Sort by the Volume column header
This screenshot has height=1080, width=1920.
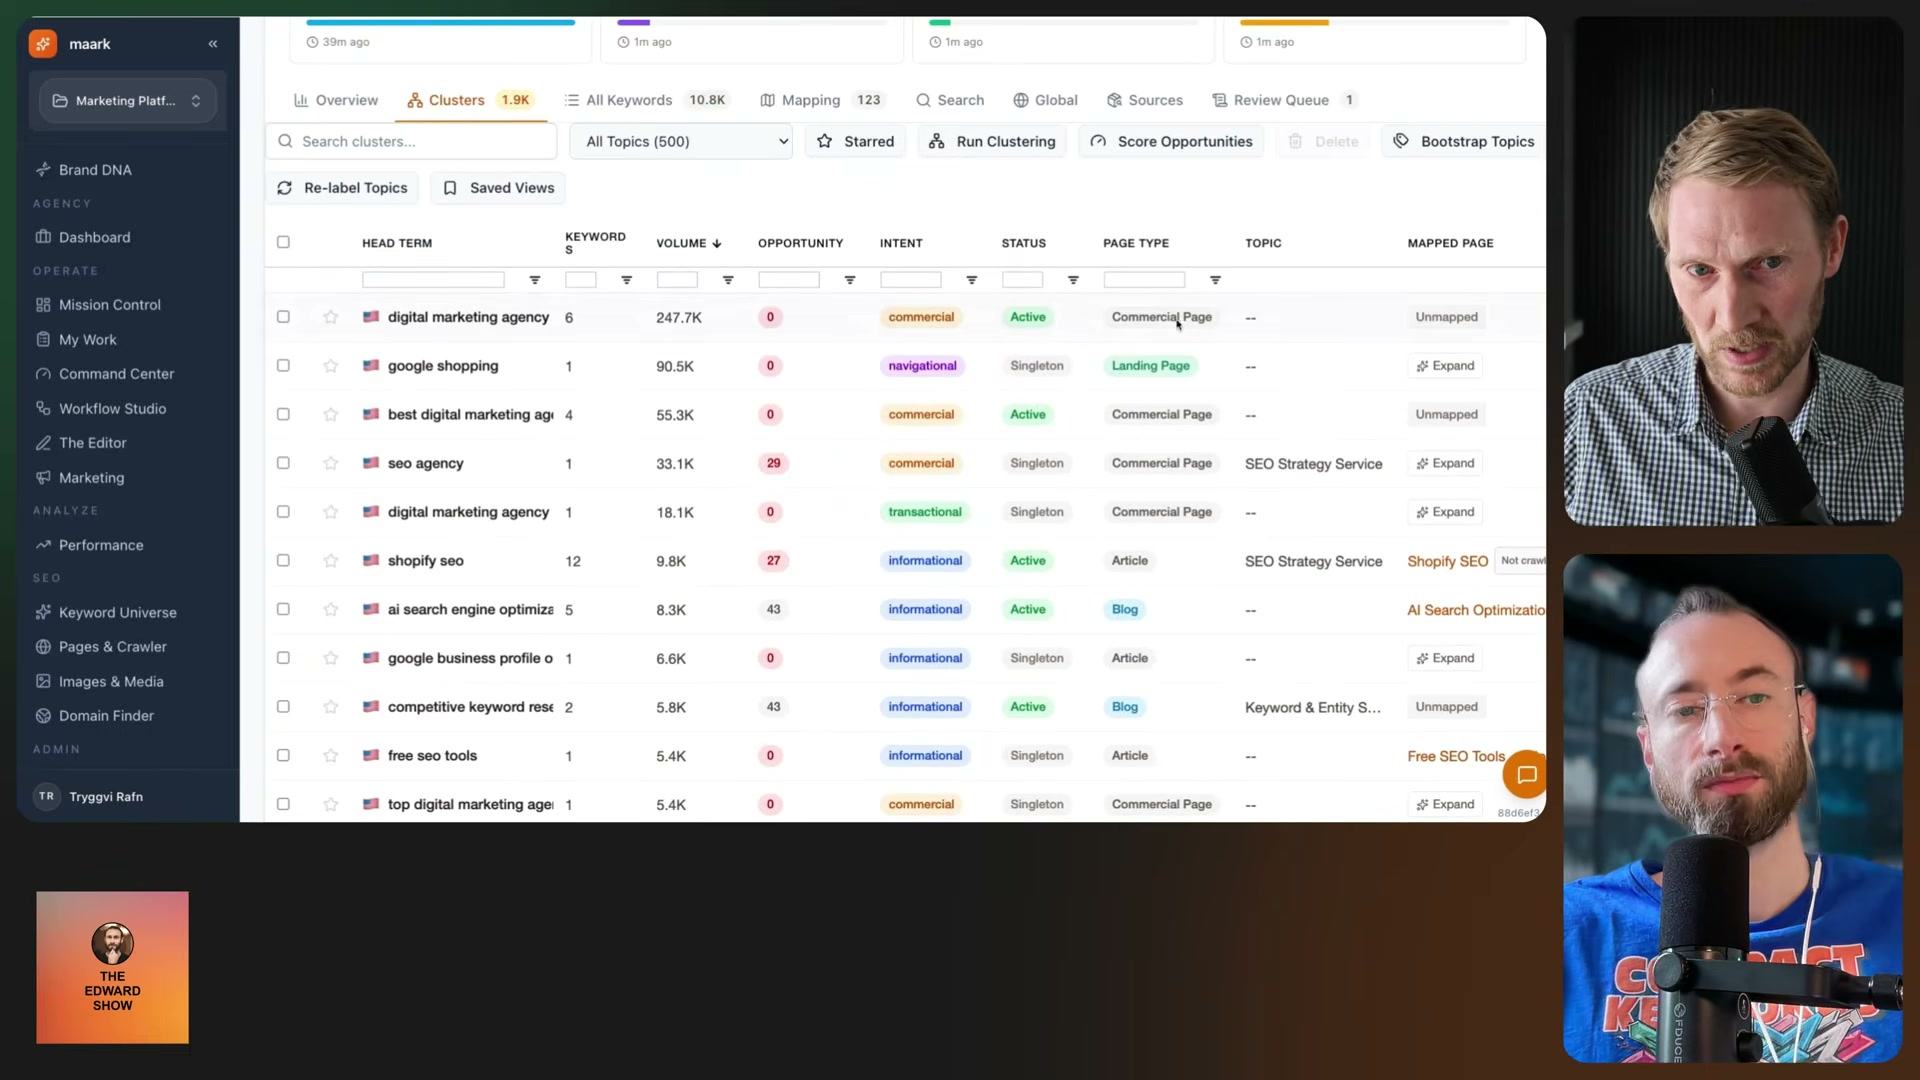pos(688,243)
